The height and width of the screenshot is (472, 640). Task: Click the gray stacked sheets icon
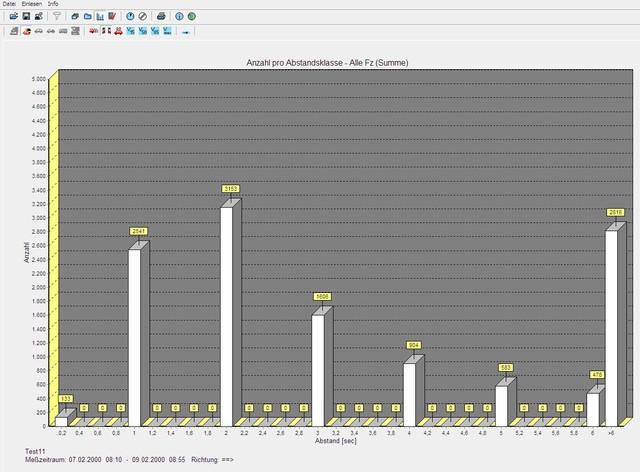pyautogui.click(x=14, y=31)
